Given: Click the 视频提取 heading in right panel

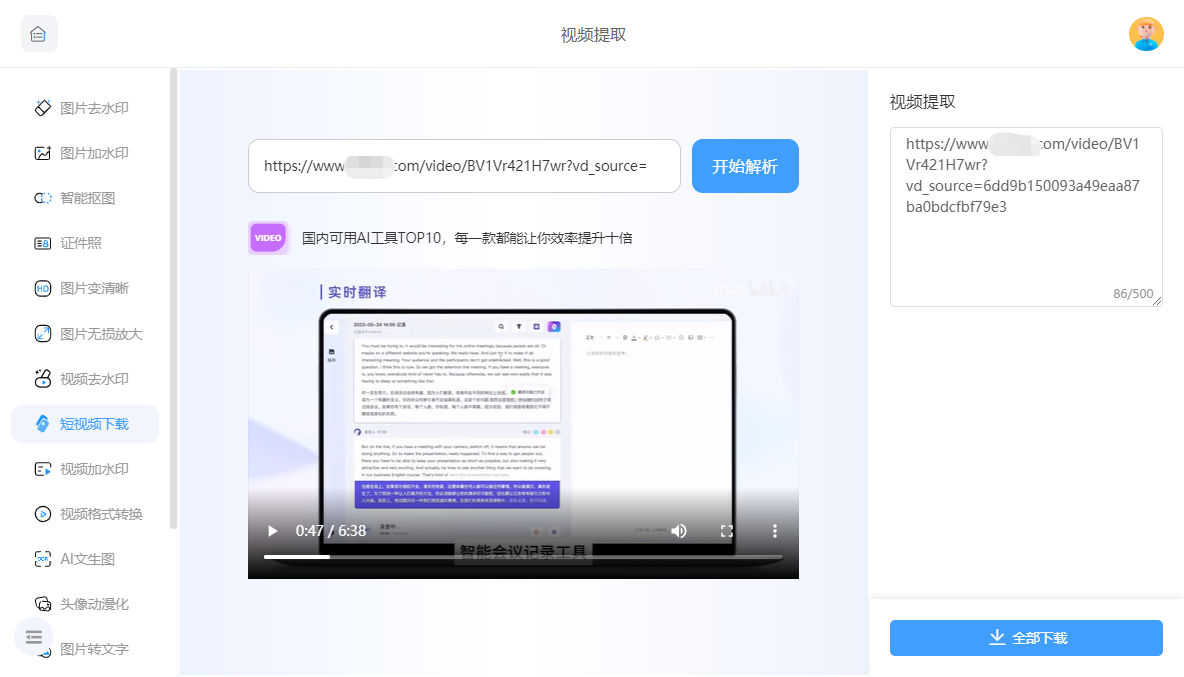Looking at the screenshot, I should point(922,102).
